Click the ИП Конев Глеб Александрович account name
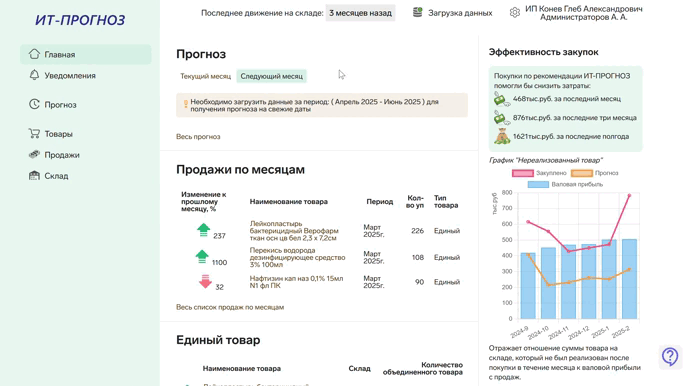Image resolution: width=696 pixels, height=386 pixels. (x=583, y=9)
